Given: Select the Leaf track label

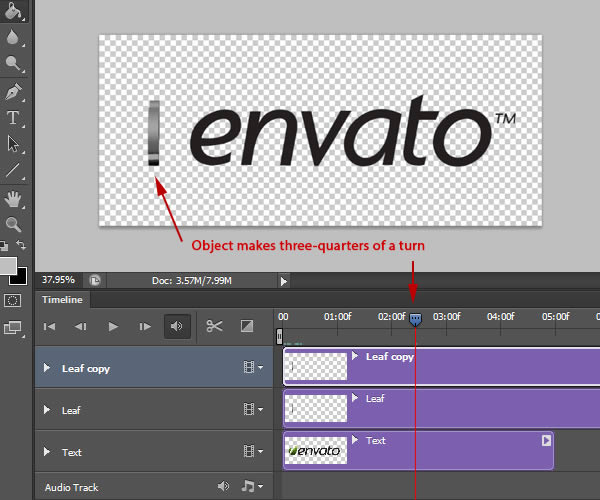Looking at the screenshot, I should [71, 410].
